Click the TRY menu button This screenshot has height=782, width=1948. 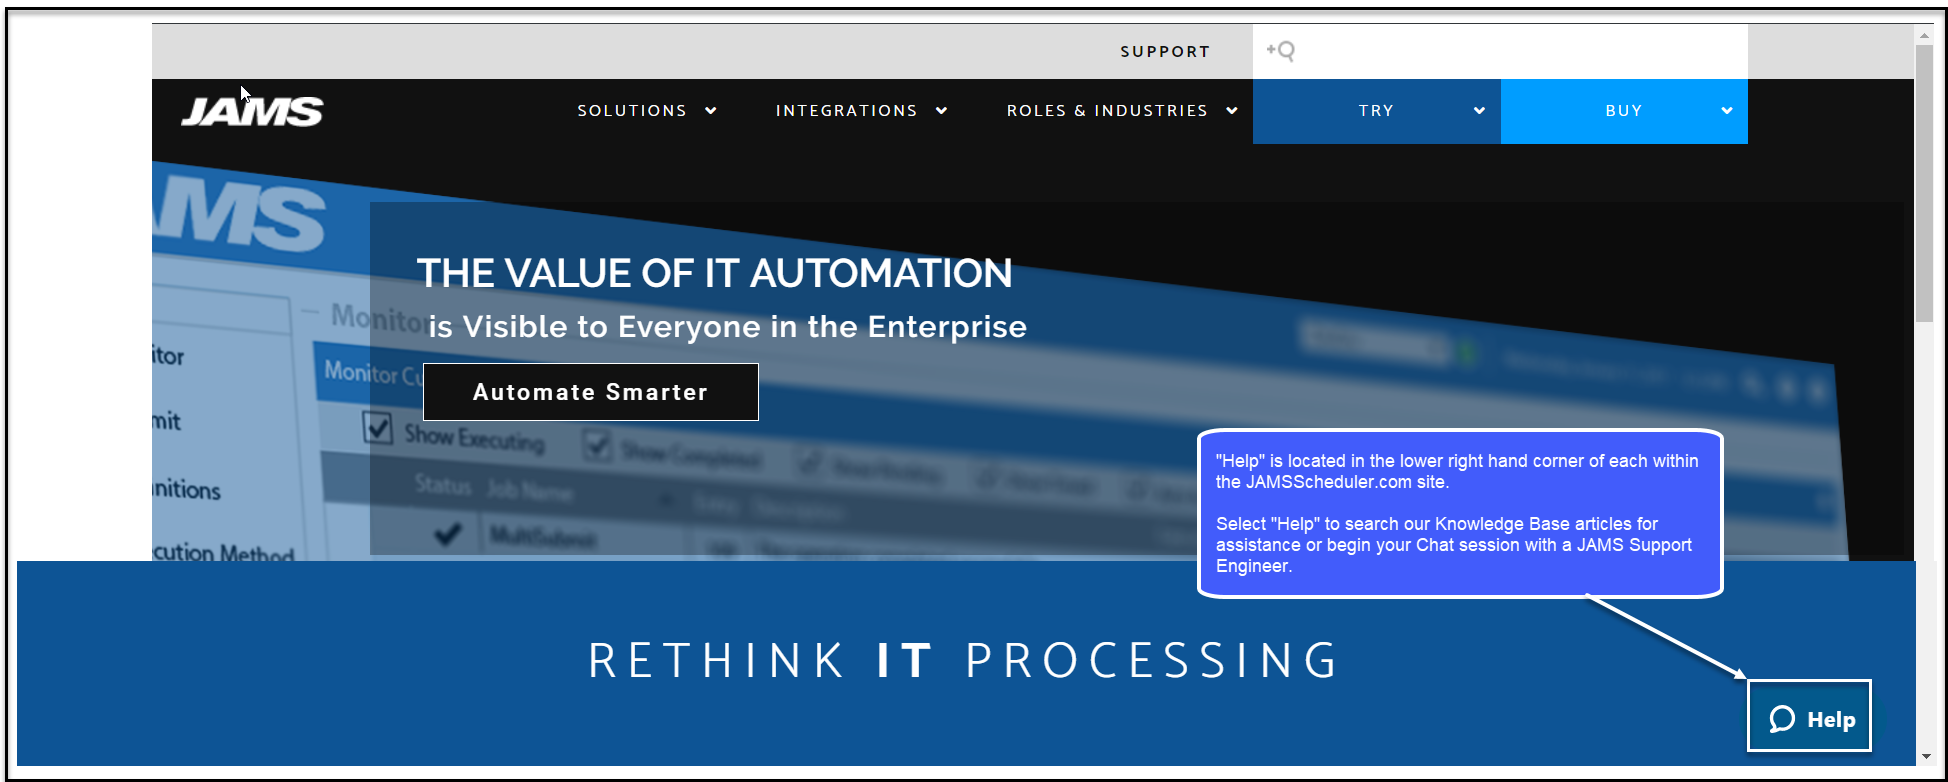coord(1376,111)
